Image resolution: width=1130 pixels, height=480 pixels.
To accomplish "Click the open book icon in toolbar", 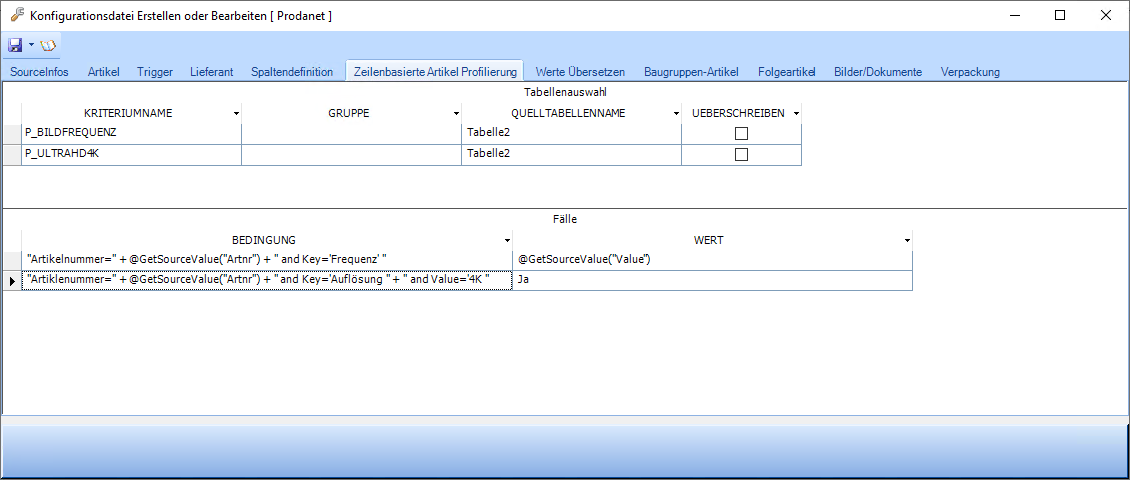I will pyautogui.click(x=48, y=45).
